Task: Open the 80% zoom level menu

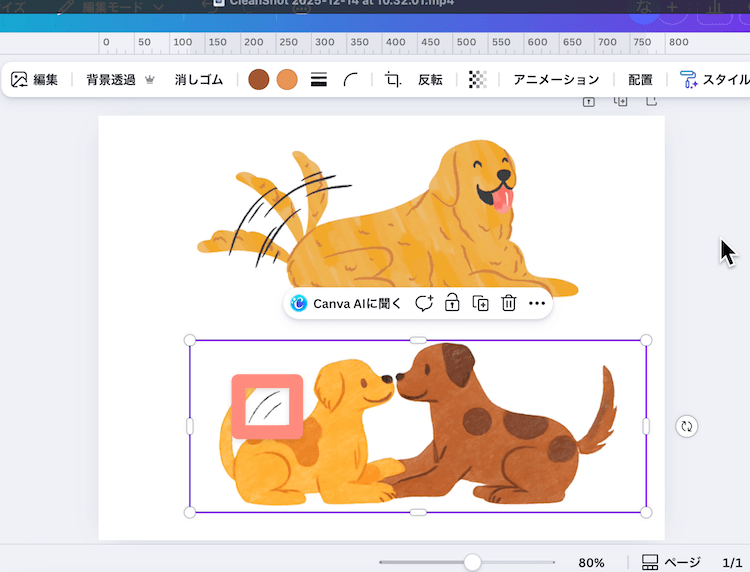Action: (x=591, y=563)
